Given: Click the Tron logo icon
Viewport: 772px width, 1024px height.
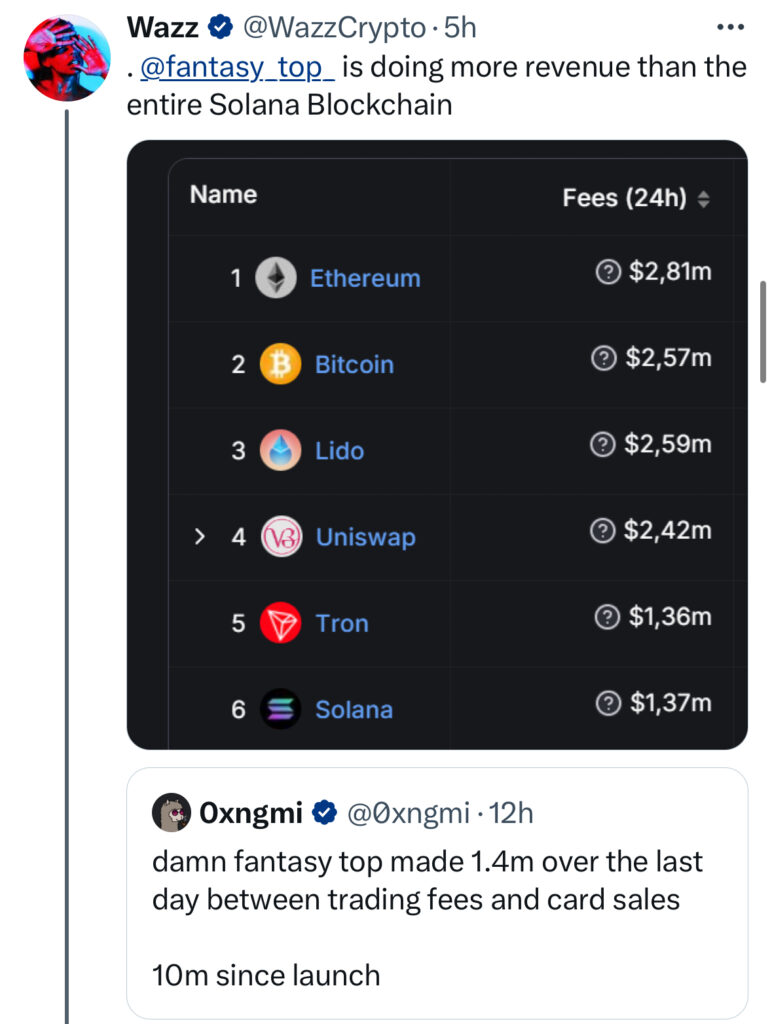Looking at the screenshot, I should (x=280, y=623).
